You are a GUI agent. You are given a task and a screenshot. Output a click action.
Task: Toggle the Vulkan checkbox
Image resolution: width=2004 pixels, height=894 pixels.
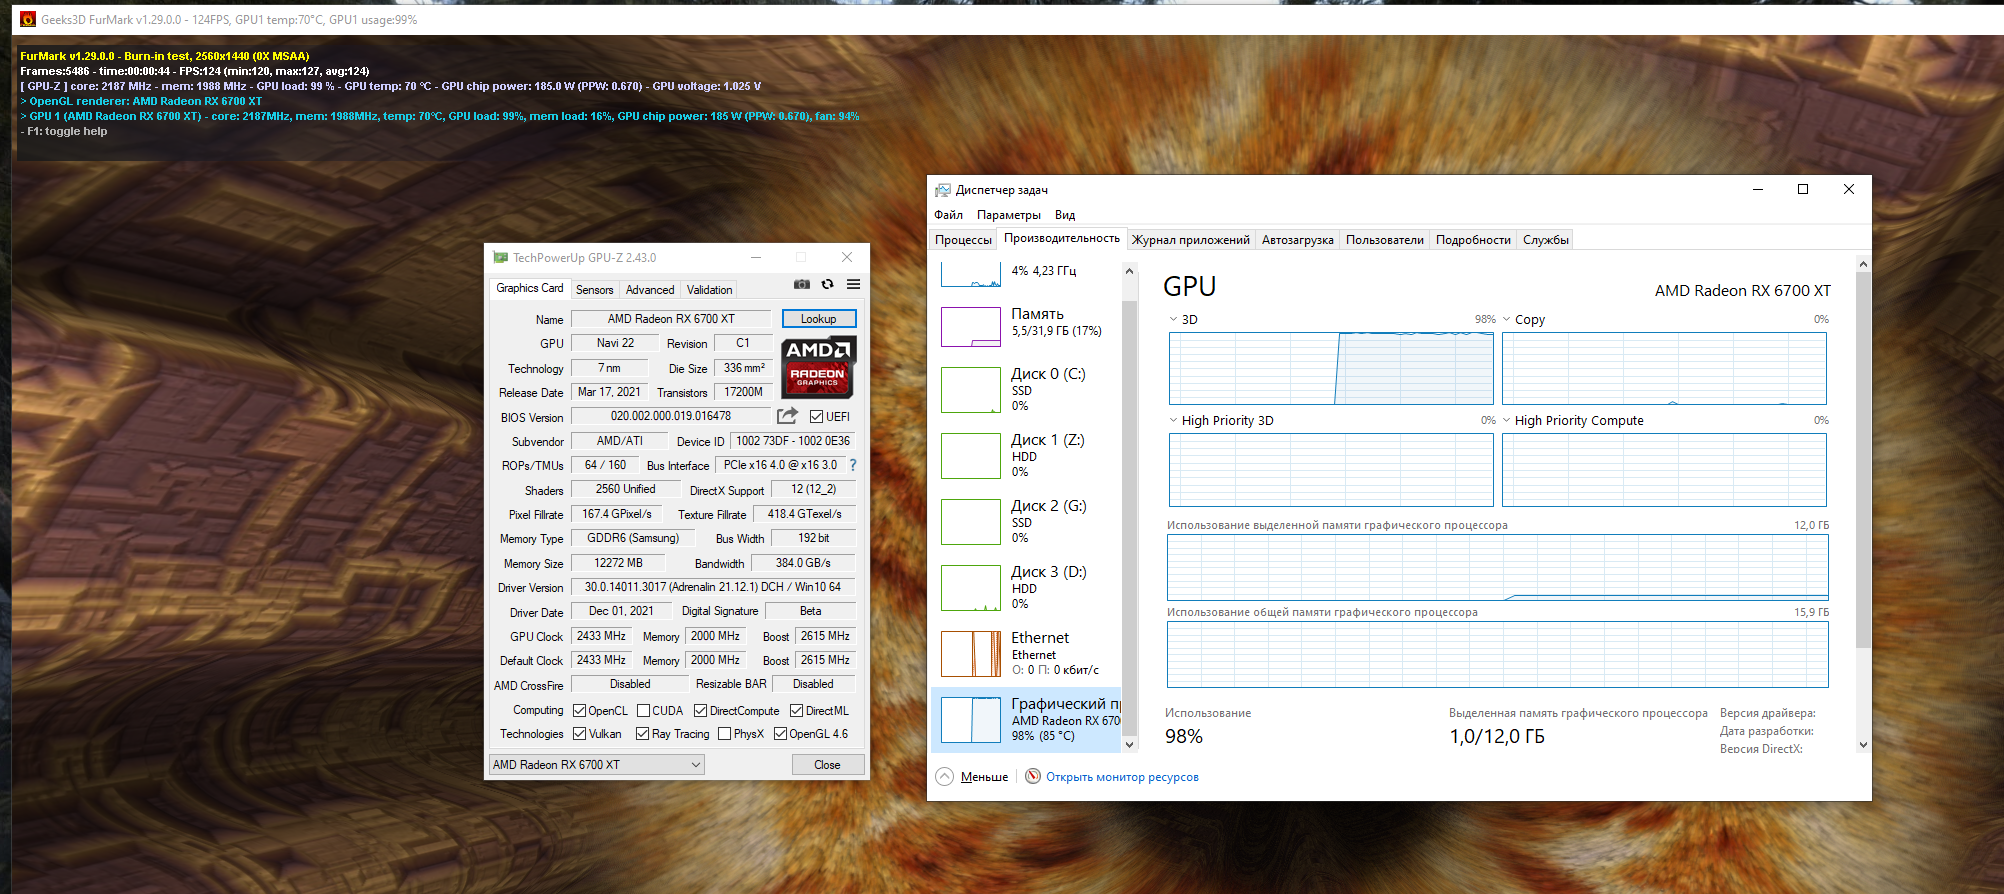579,734
